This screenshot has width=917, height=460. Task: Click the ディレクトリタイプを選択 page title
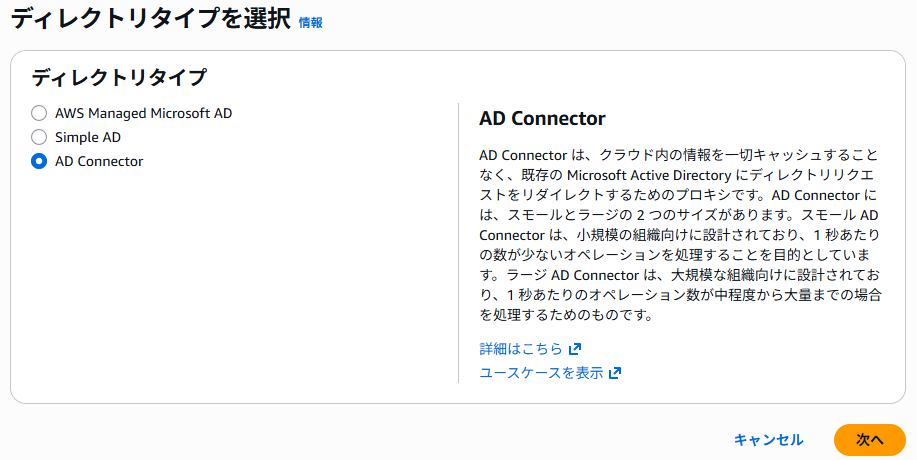tap(150, 19)
